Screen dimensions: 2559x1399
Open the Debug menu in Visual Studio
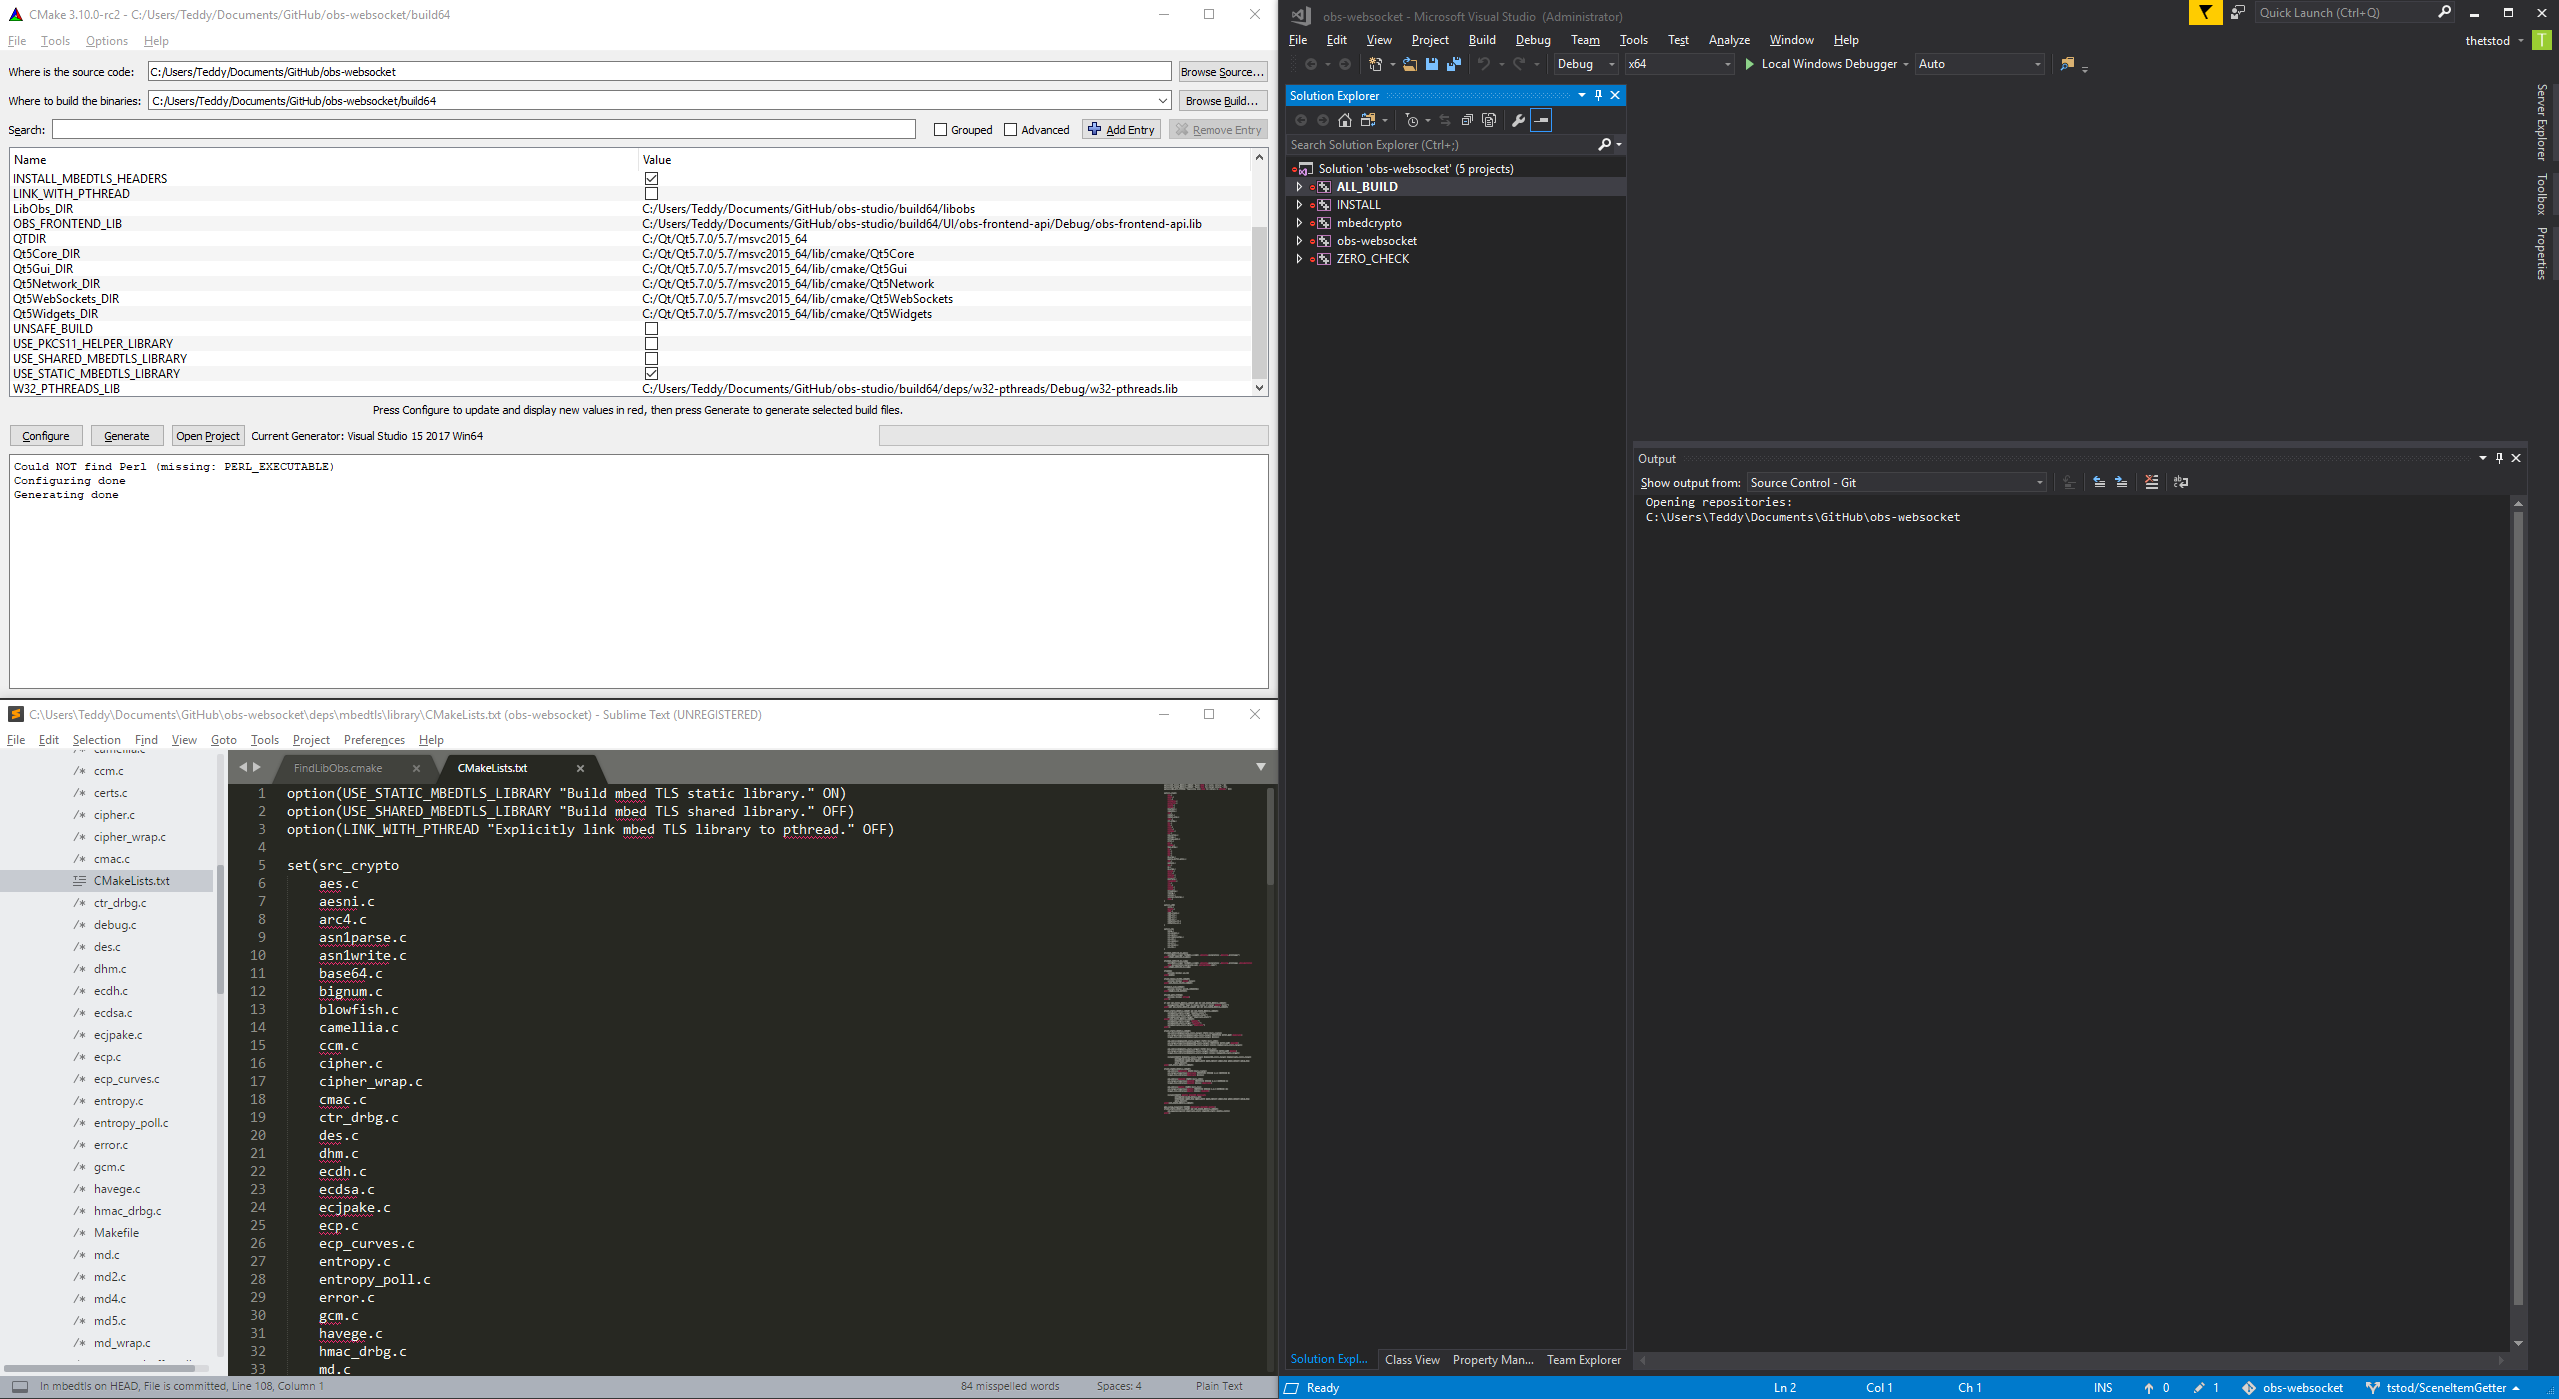tap(1533, 40)
